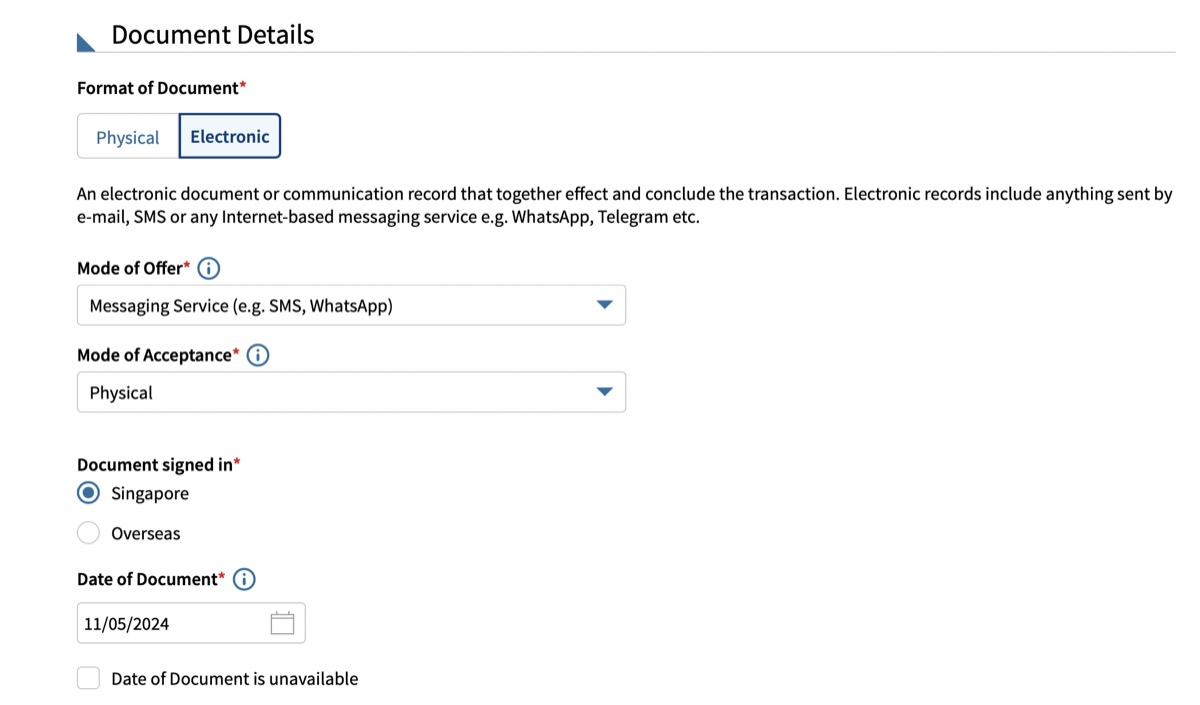Select the Physical document format
Image resolution: width=1200 pixels, height=705 pixels.
(x=128, y=137)
